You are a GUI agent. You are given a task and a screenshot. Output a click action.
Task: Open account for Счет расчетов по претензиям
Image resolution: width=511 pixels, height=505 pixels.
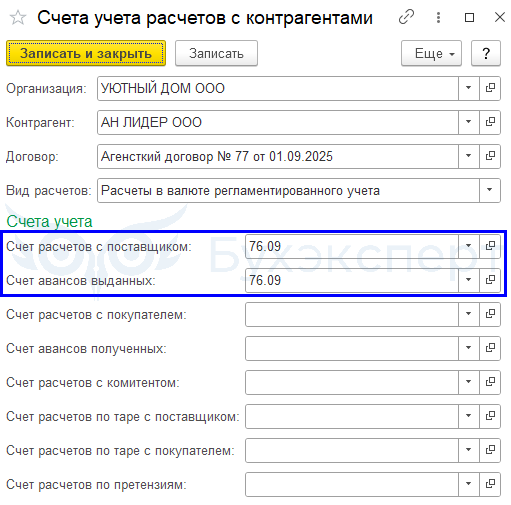coord(490,484)
